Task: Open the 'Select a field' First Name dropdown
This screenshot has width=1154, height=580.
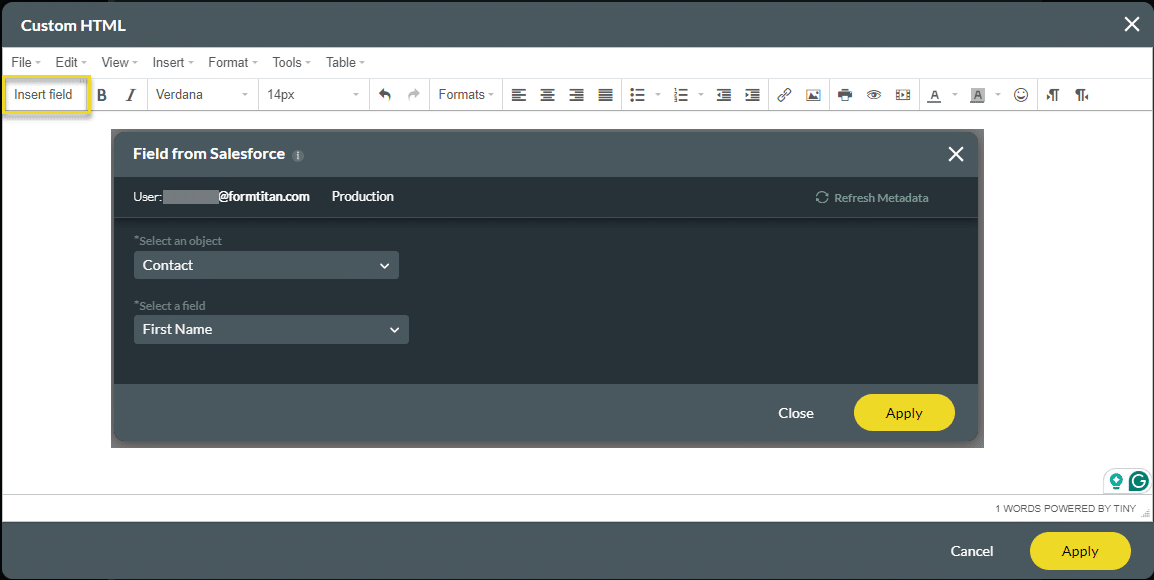Action: coord(271,329)
